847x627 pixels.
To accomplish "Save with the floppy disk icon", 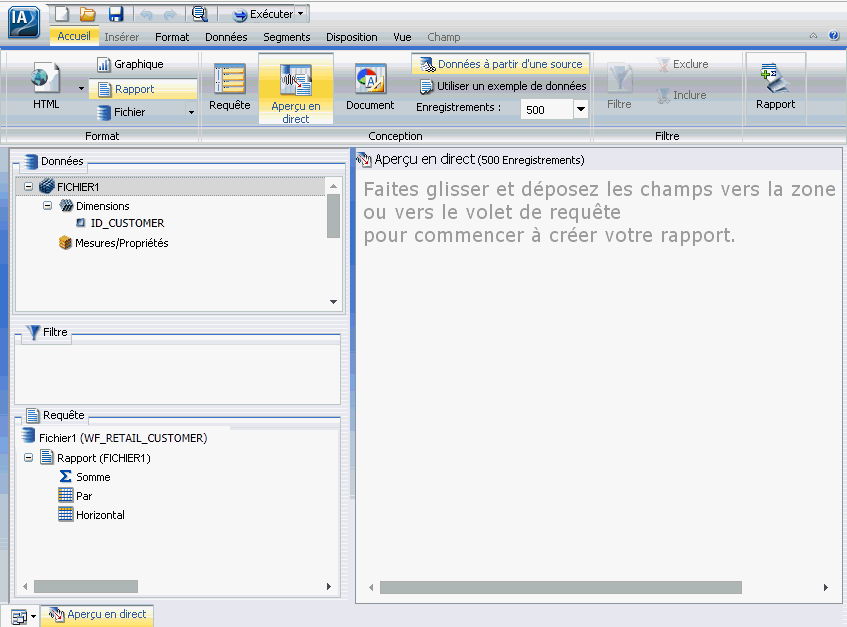I will 116,14.
